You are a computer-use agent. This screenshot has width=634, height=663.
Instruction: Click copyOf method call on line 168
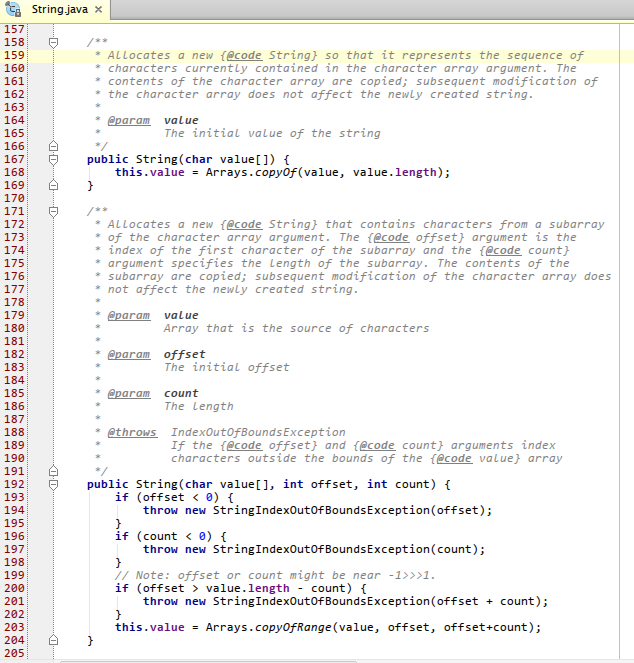(x=276, y=173)
